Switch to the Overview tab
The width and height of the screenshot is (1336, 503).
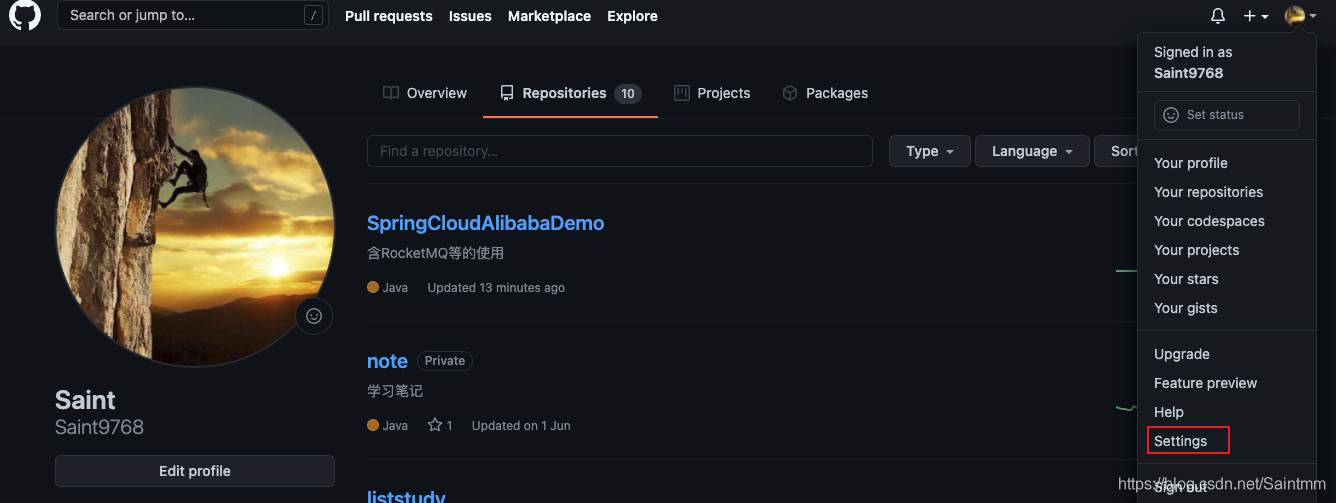424,93
